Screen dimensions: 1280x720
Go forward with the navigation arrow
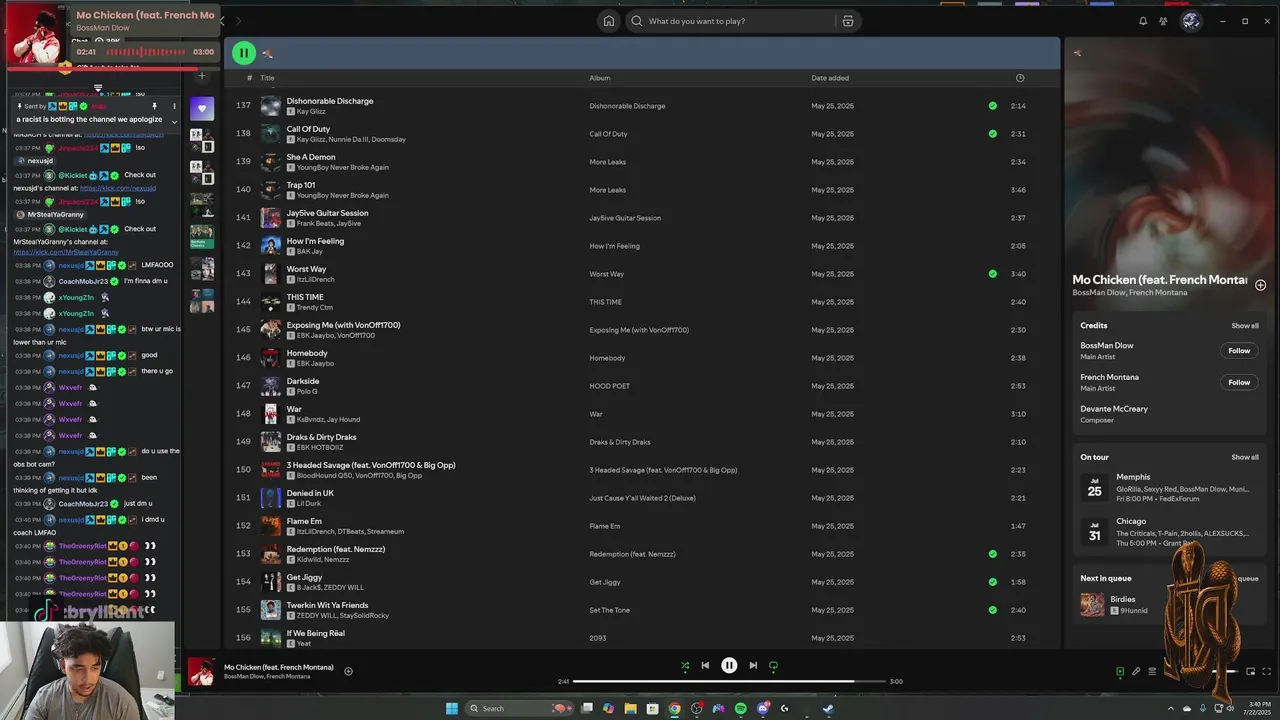pos(239,21)
